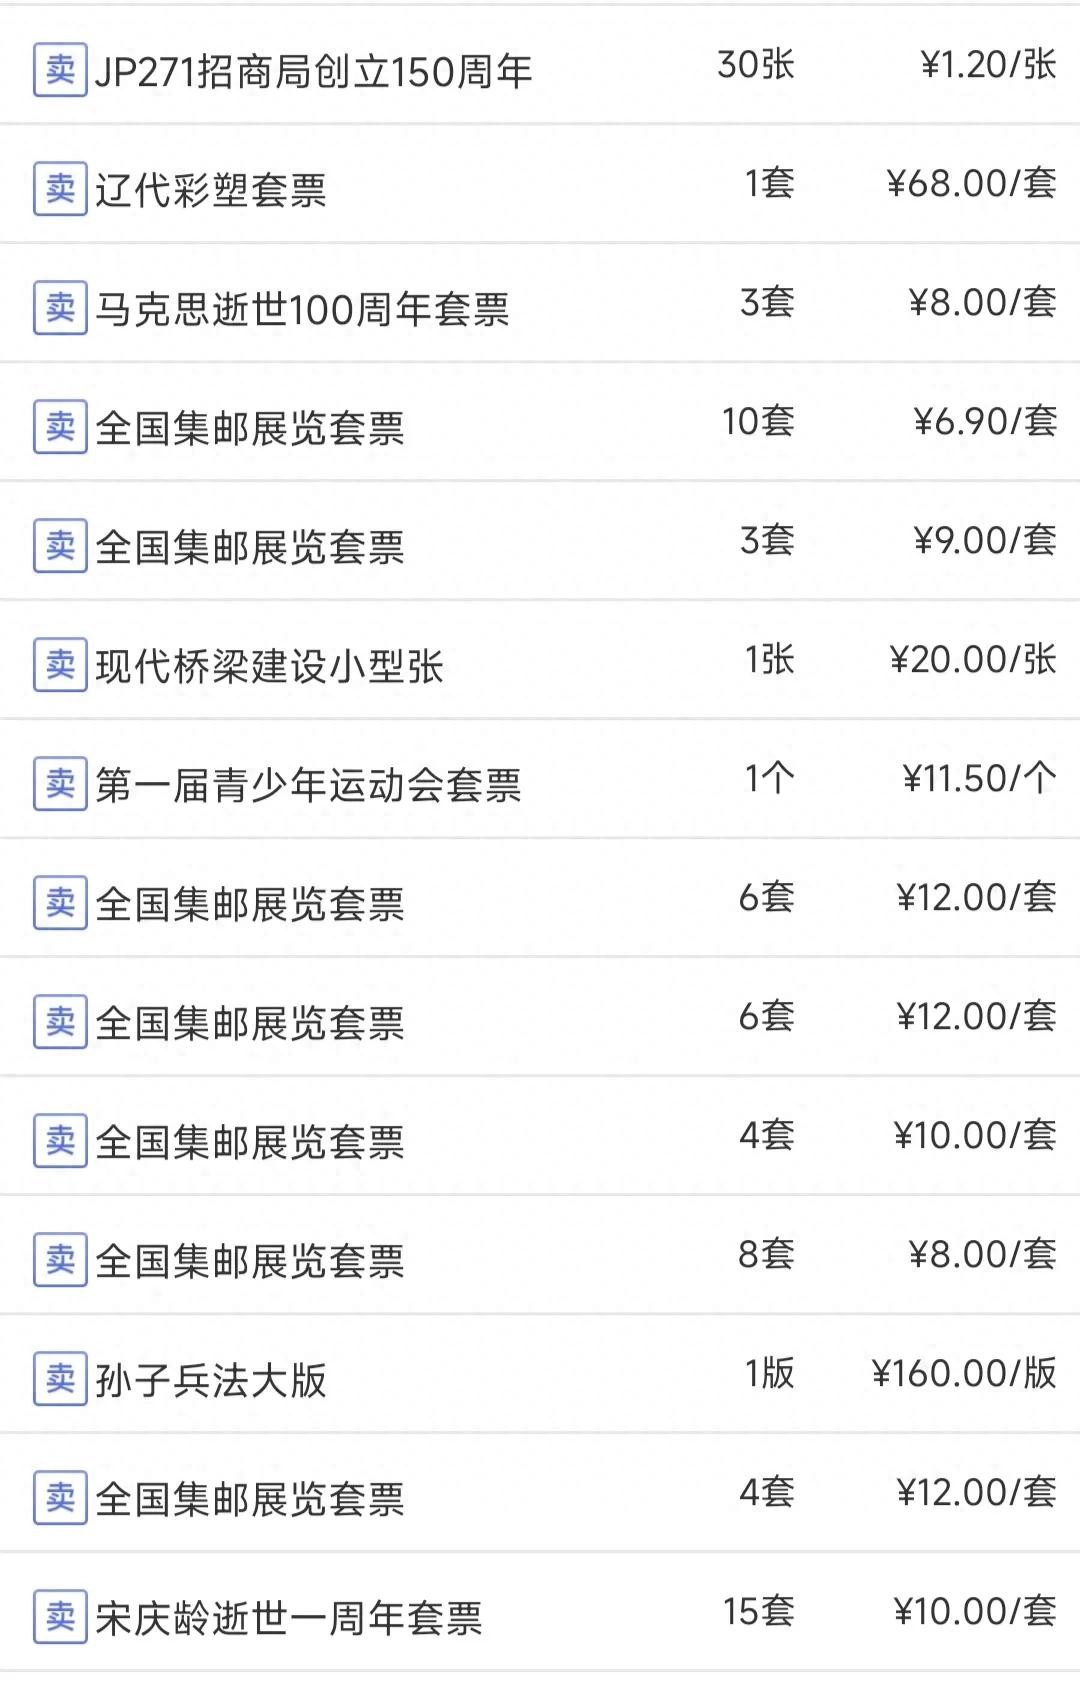Click the 卖 icon beside JP271招商局创立150周年
Image resolution: width=1080 pixels, height=1681 pixels.
coord(60,70)
